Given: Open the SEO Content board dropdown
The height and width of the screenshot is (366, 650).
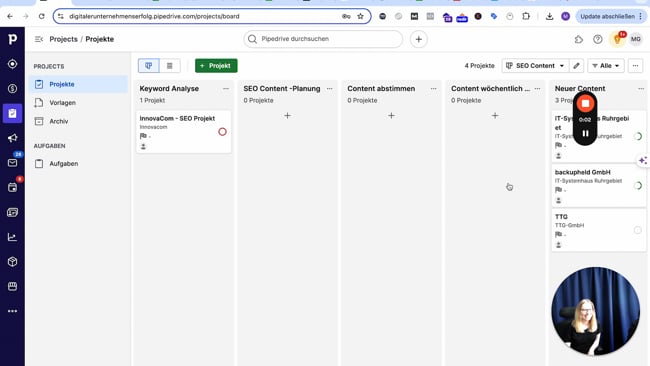Looking at the screenshot, I should (x=535, y=65).
